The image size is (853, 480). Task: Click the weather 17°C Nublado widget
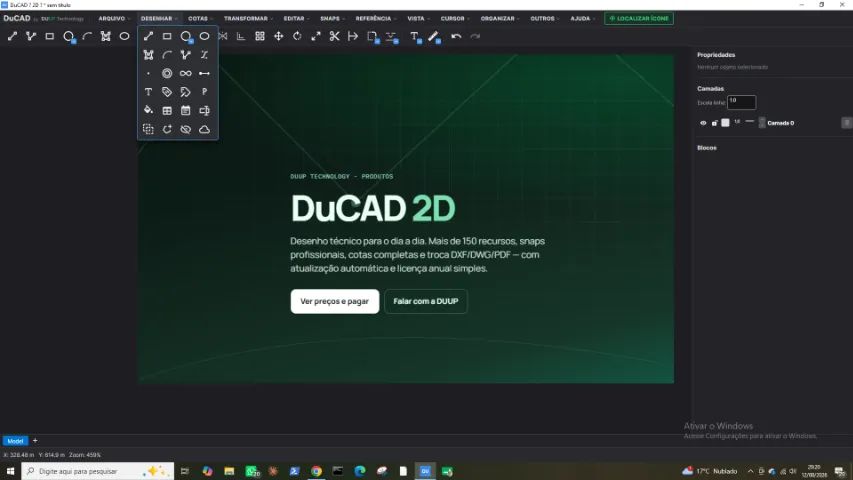pos(710,471)
